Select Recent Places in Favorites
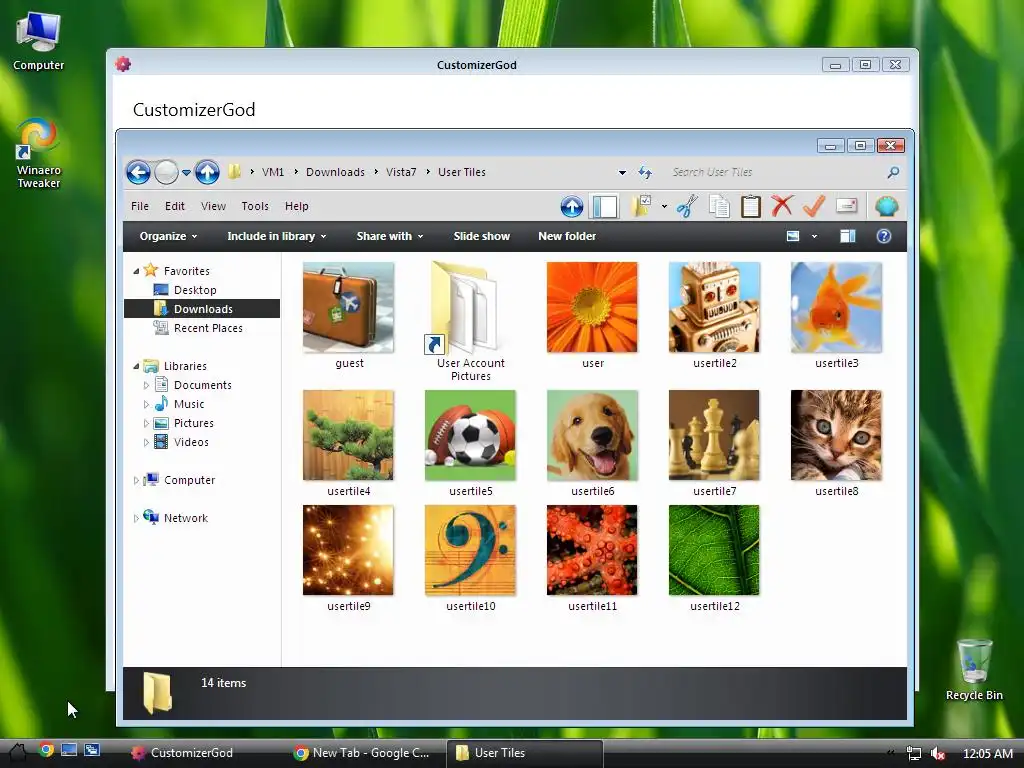 click(208, 328)
